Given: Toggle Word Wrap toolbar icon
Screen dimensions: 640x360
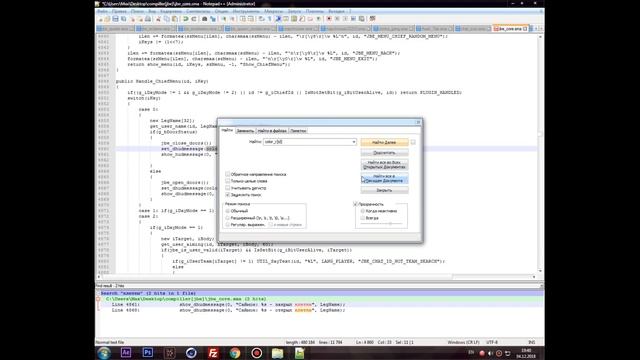Looking at the screenshot, I should tap(262, 19).
